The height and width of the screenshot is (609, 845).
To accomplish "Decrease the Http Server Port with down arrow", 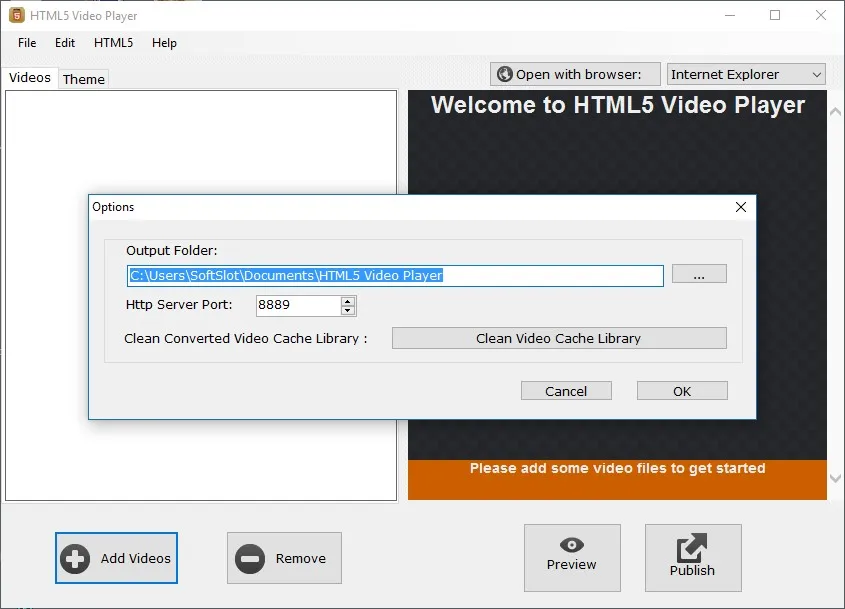I will pyautogui.click(x=348, y=310).
